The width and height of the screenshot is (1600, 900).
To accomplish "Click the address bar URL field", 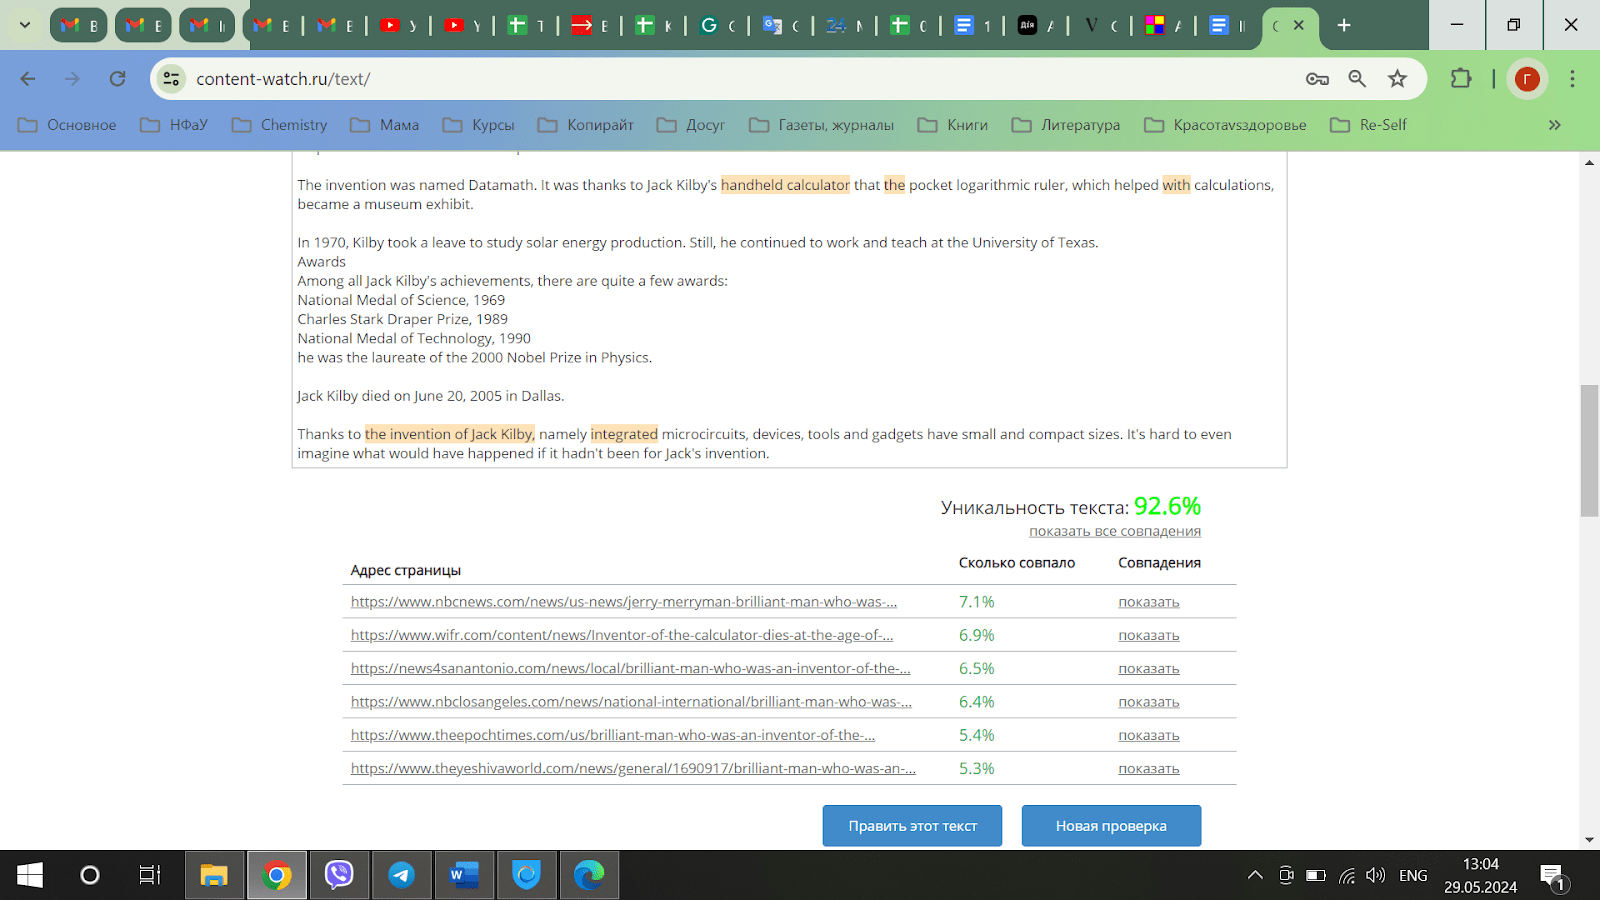I will (x=700, y=79).
